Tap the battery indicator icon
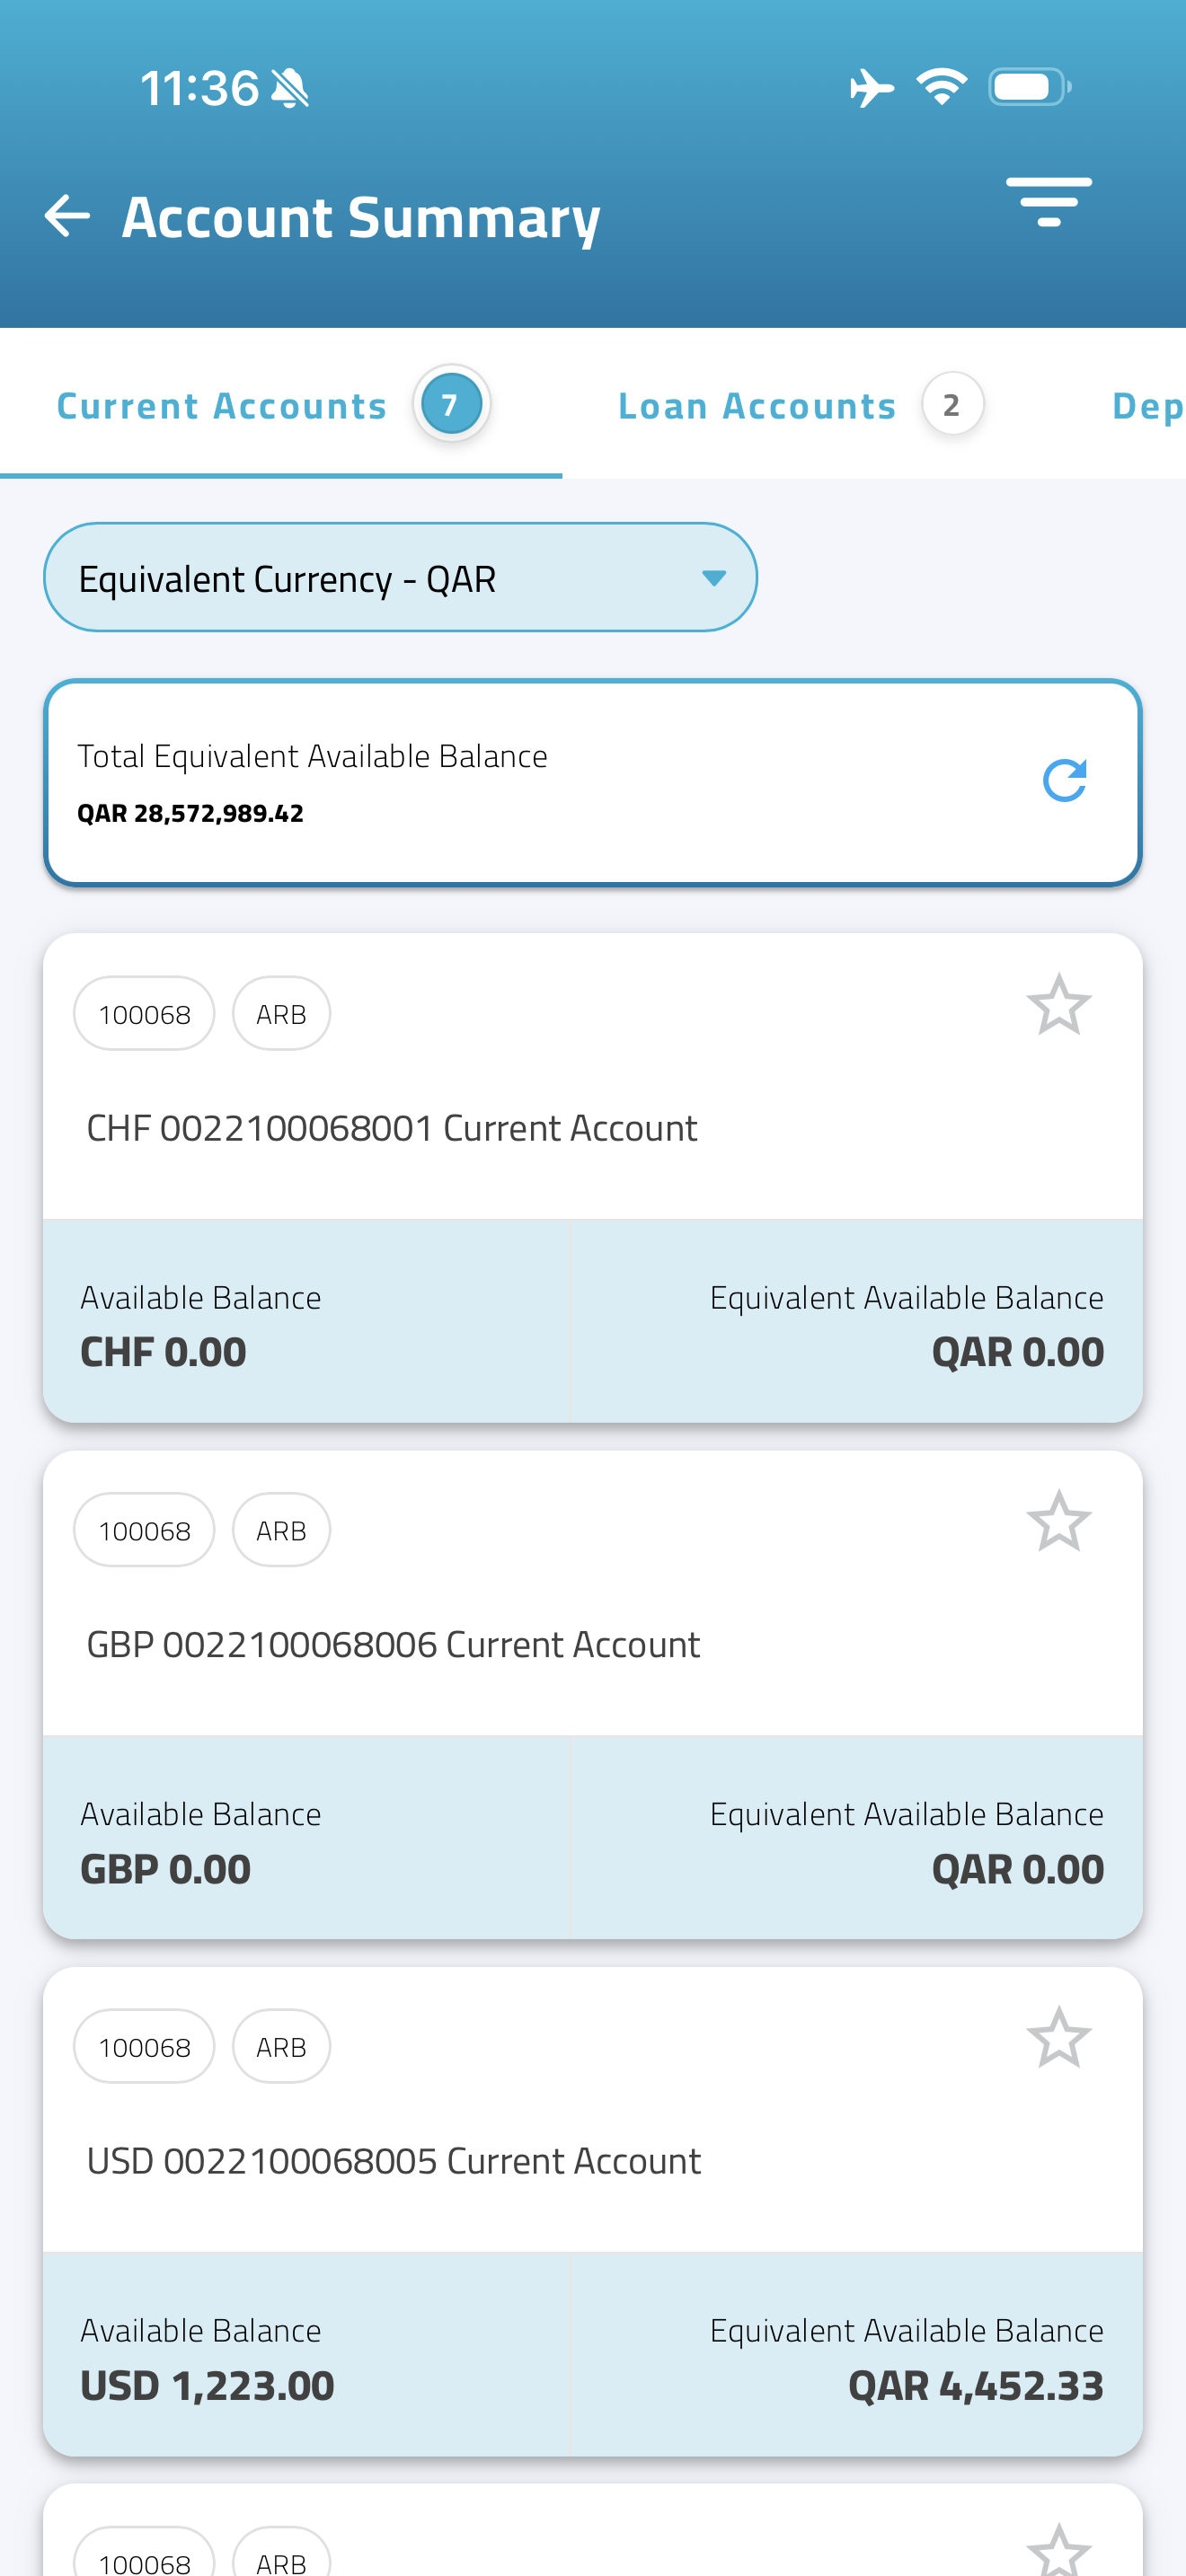Image resolution: width=1186 pixels, height=2576 pixels. [x=1030, y=87]
